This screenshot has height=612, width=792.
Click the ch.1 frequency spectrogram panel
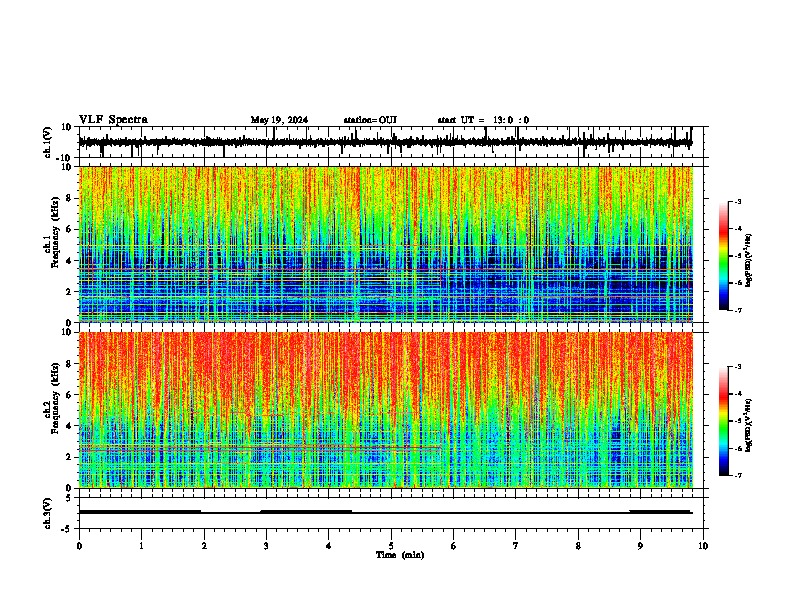tap(393, 244)
